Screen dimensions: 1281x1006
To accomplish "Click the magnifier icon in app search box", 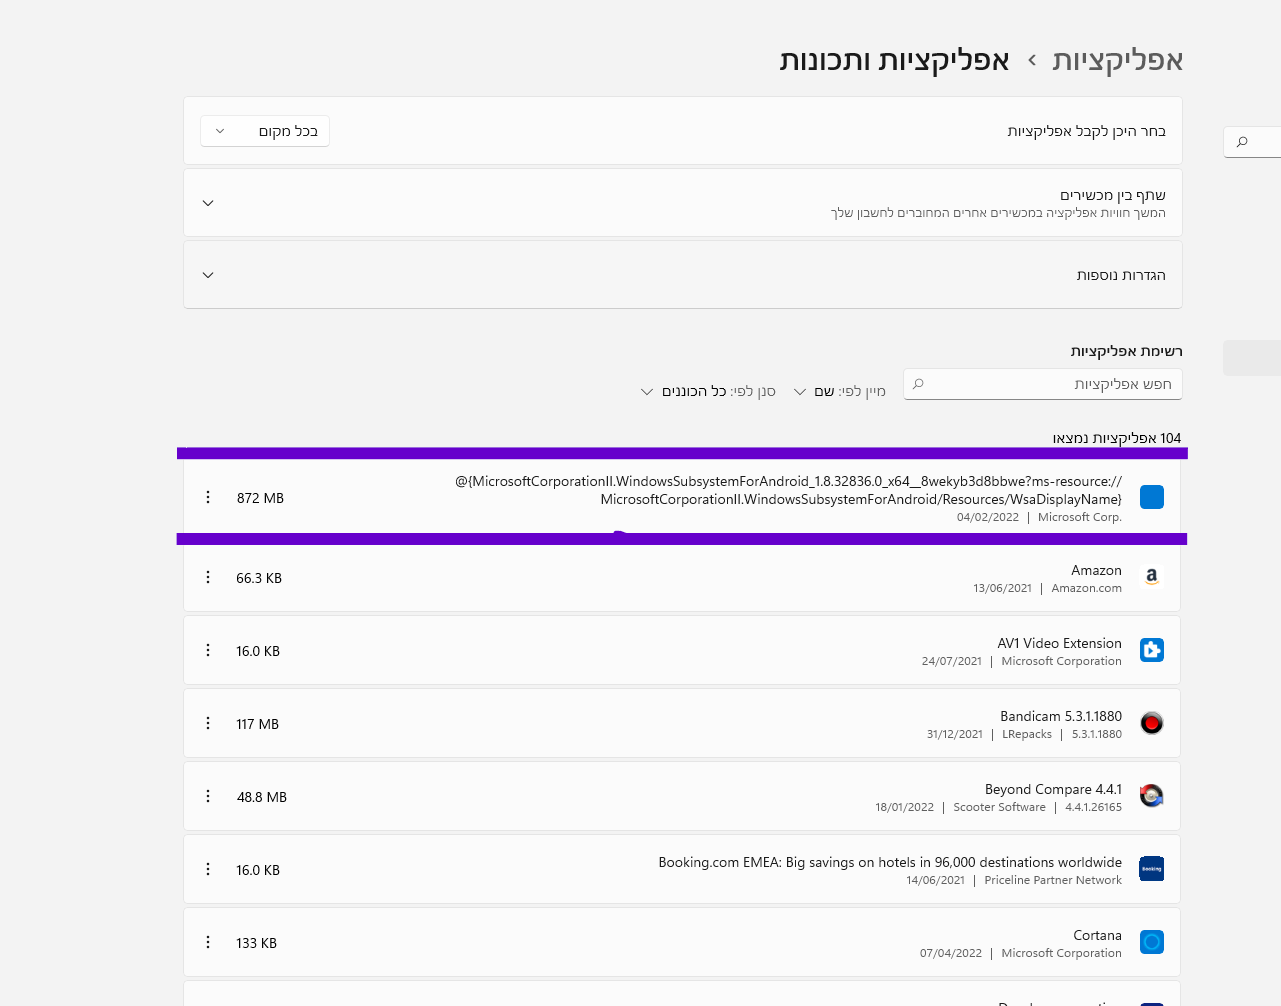I will 918,384.
